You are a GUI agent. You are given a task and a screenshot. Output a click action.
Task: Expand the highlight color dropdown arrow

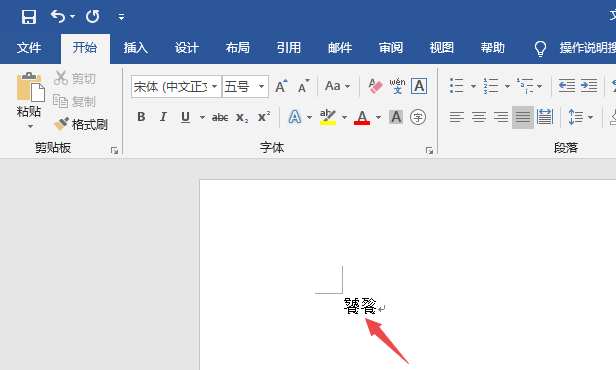(x=344, y=117)
